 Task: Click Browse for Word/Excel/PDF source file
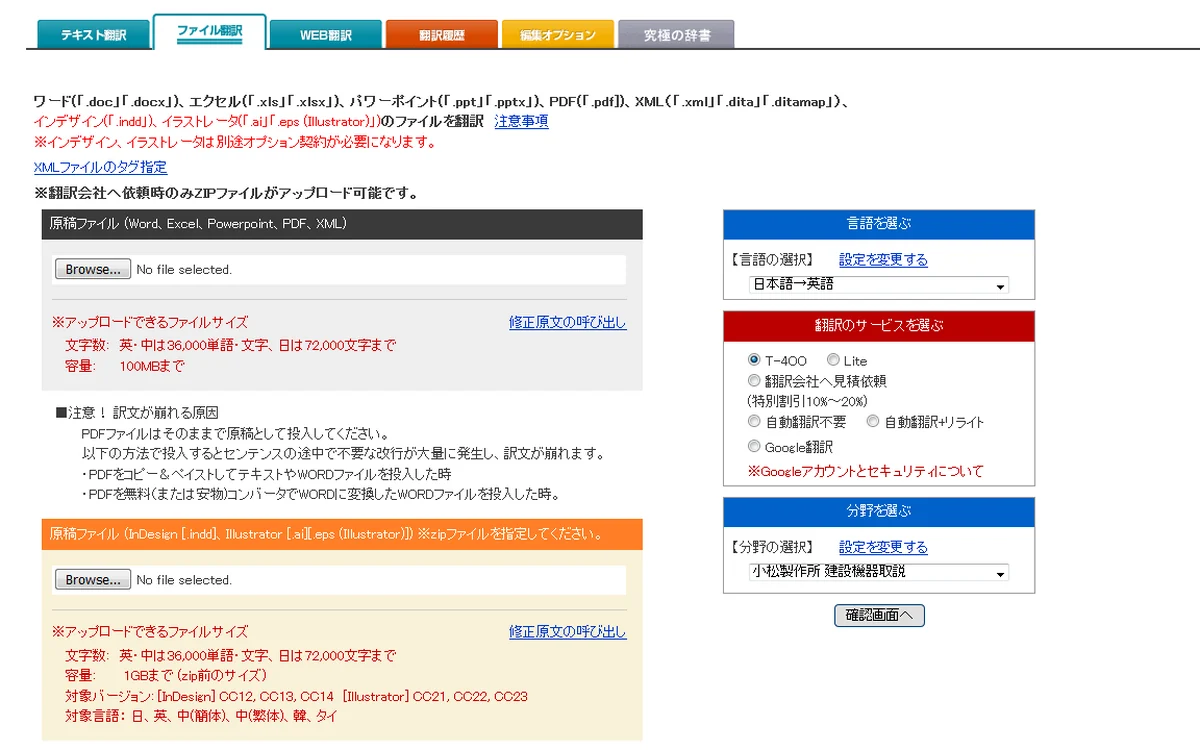click(92, 269)
